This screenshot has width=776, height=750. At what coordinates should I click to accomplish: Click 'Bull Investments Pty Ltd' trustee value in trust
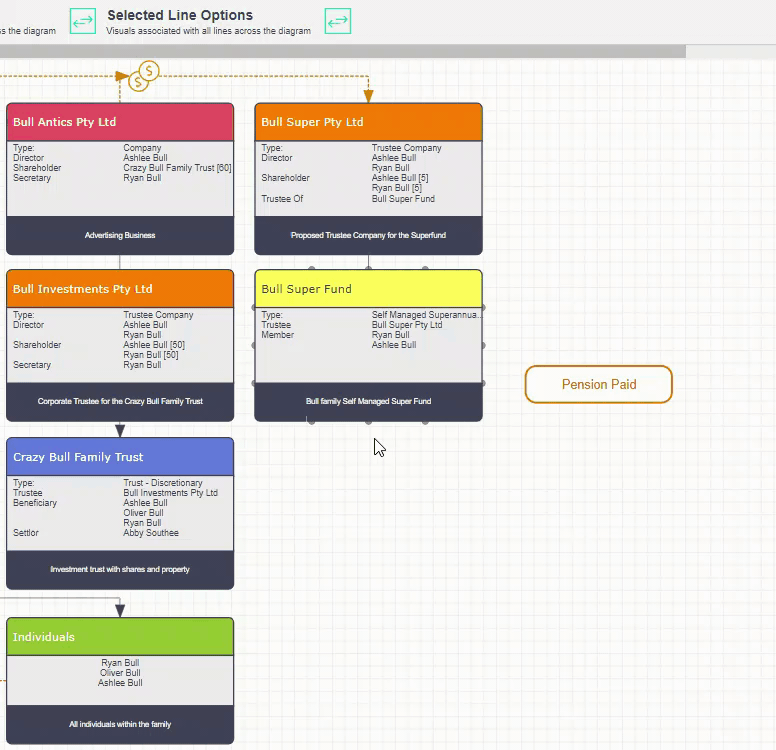point(170,493)
